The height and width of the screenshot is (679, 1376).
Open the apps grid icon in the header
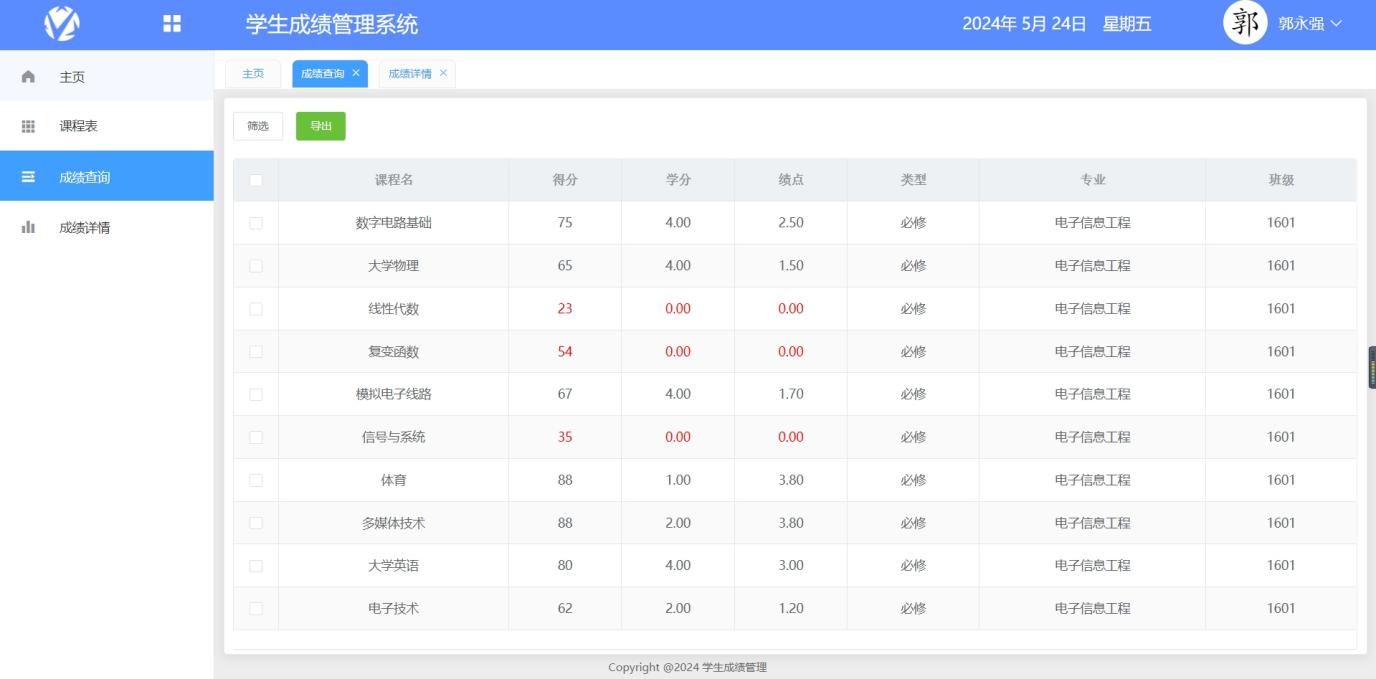170,22
